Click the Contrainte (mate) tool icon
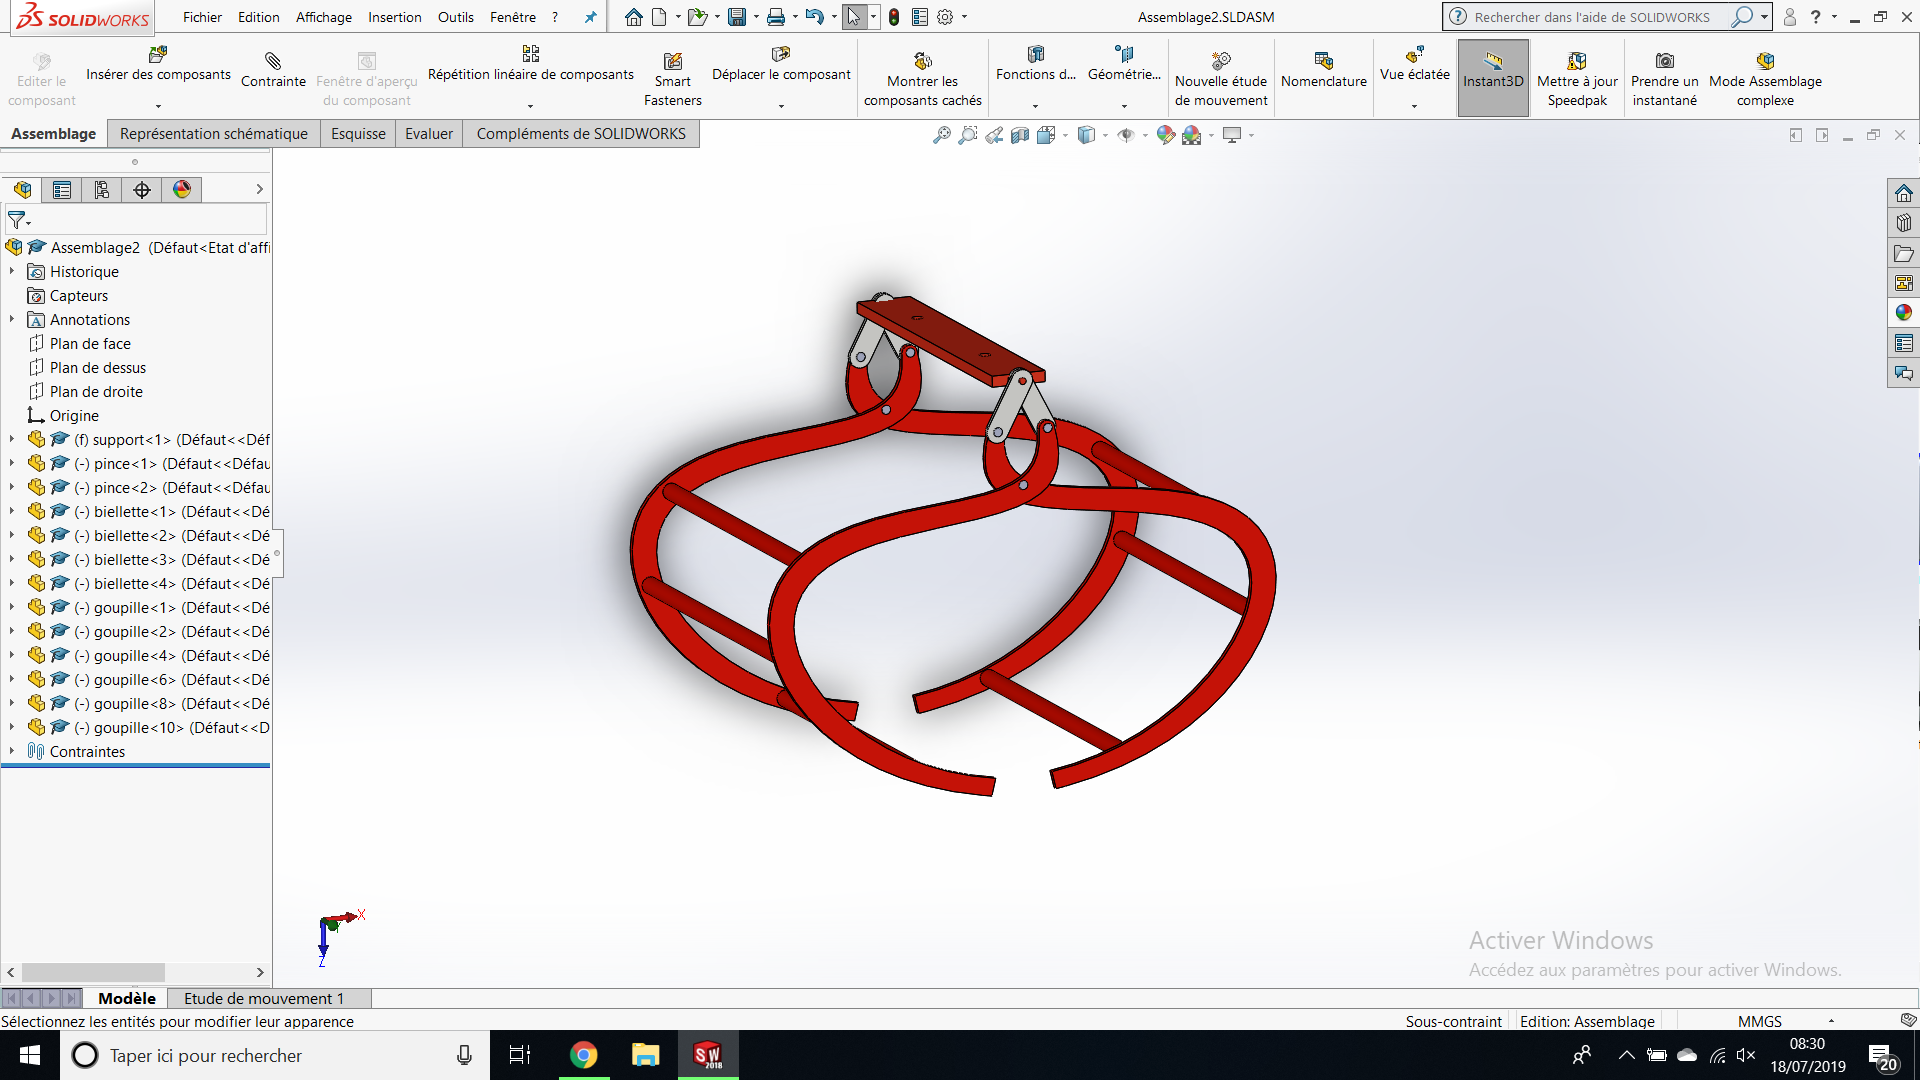Viewport: 1920px width, 1080px height. point(273,61)
